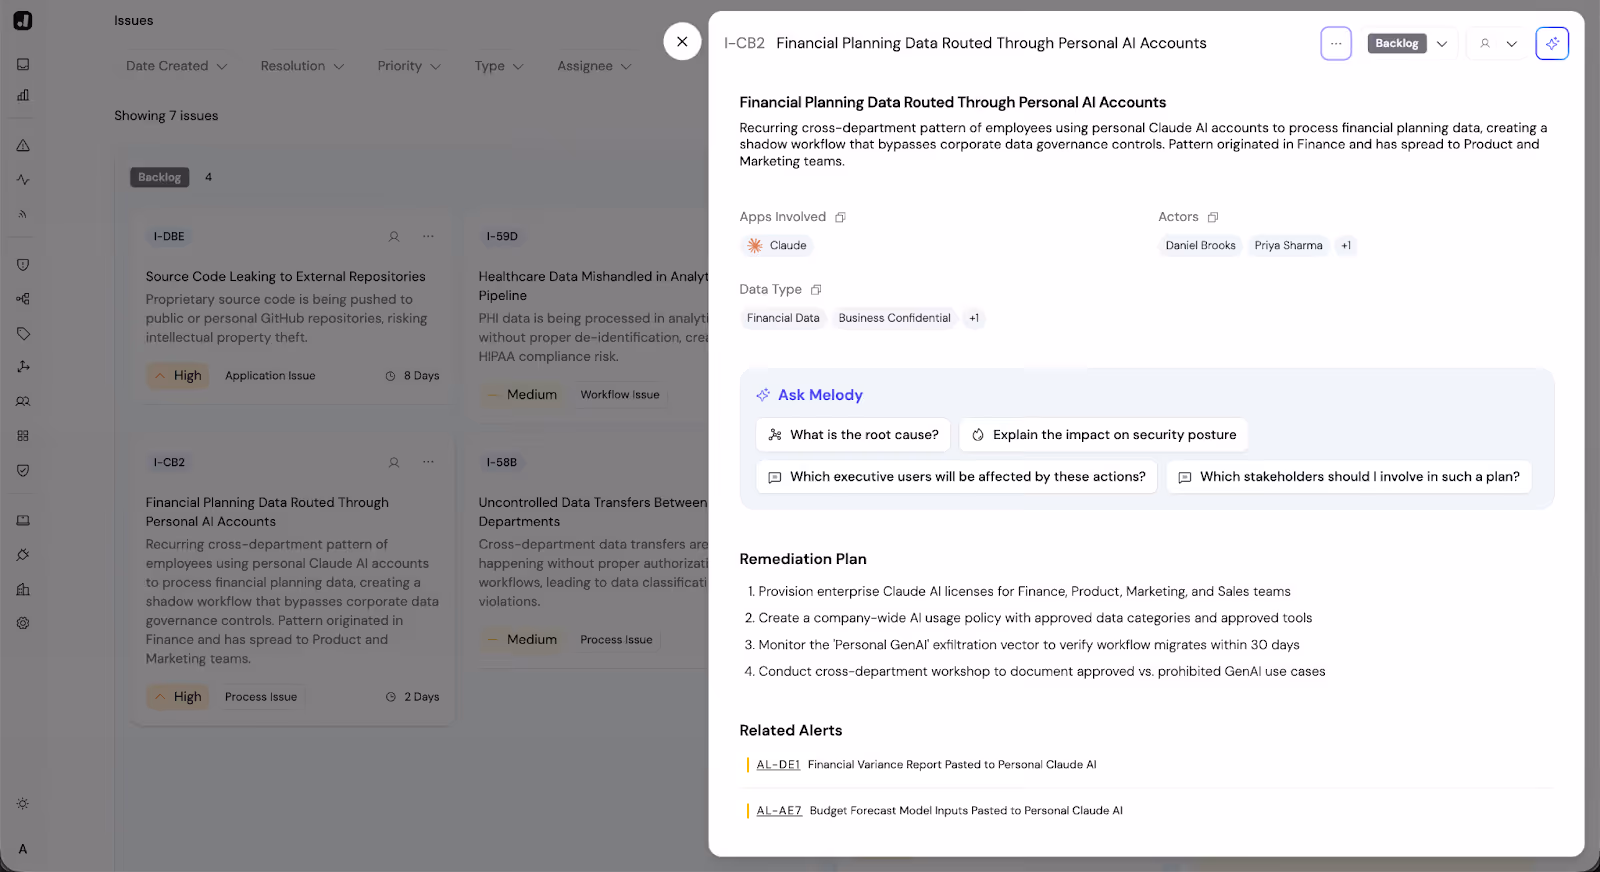This screenshot has width=1600, height=872.
Task: Open the three-dots menu in issue header
Action: 1336,43
